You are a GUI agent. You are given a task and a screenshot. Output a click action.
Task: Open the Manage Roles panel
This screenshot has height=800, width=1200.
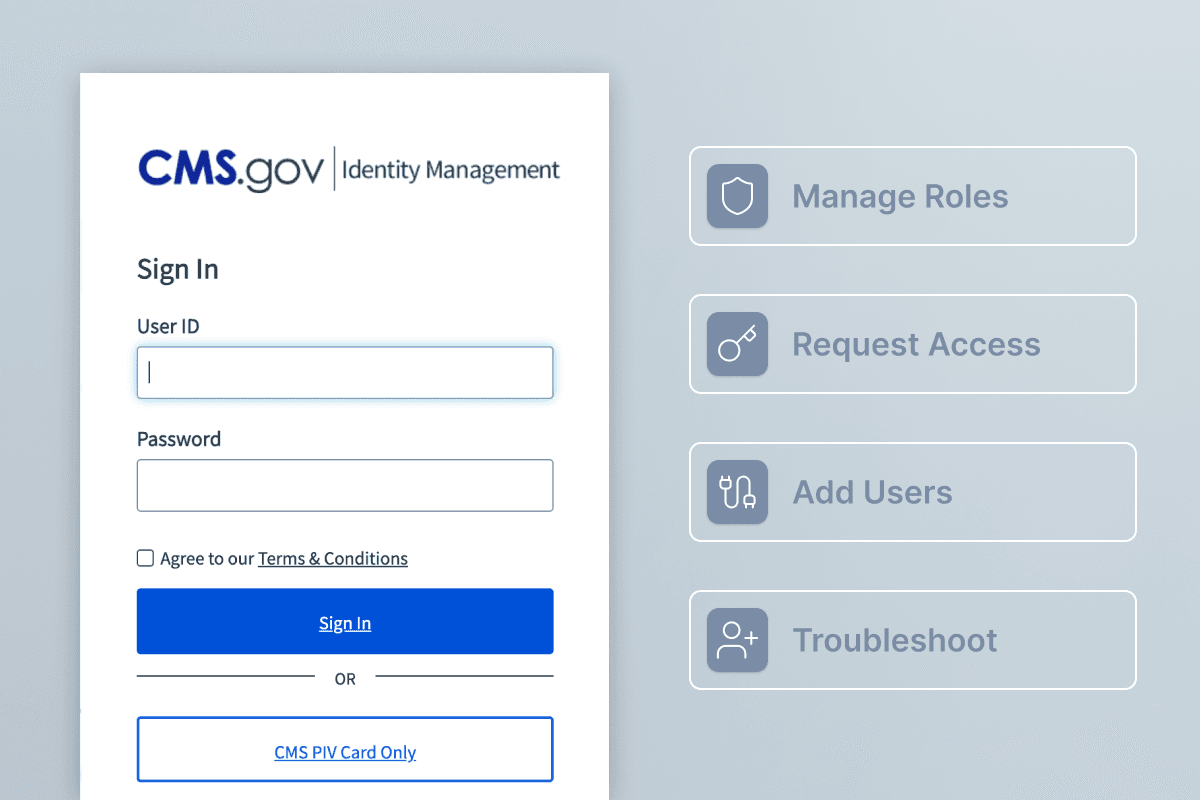pos(912,196)
